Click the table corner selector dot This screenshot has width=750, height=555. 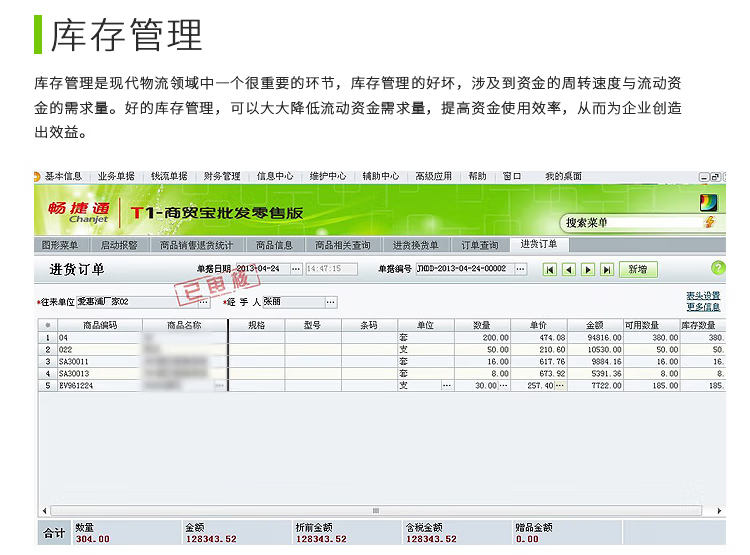(48, 325)
